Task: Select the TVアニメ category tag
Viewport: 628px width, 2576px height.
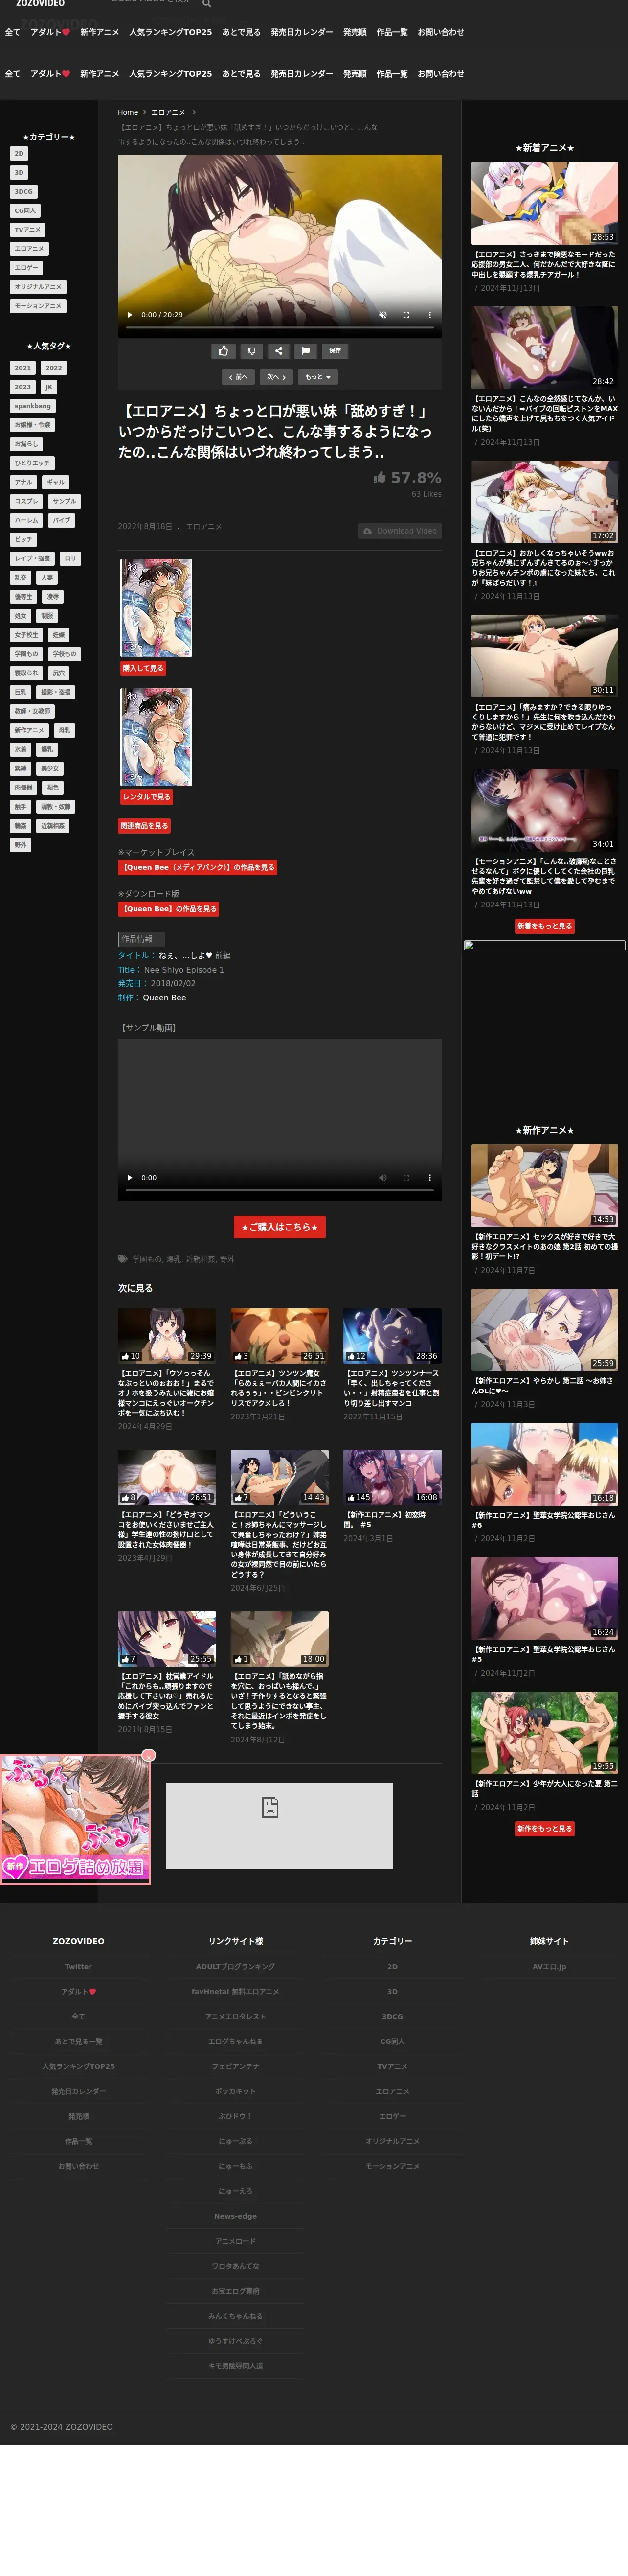Action: [28, 229]
